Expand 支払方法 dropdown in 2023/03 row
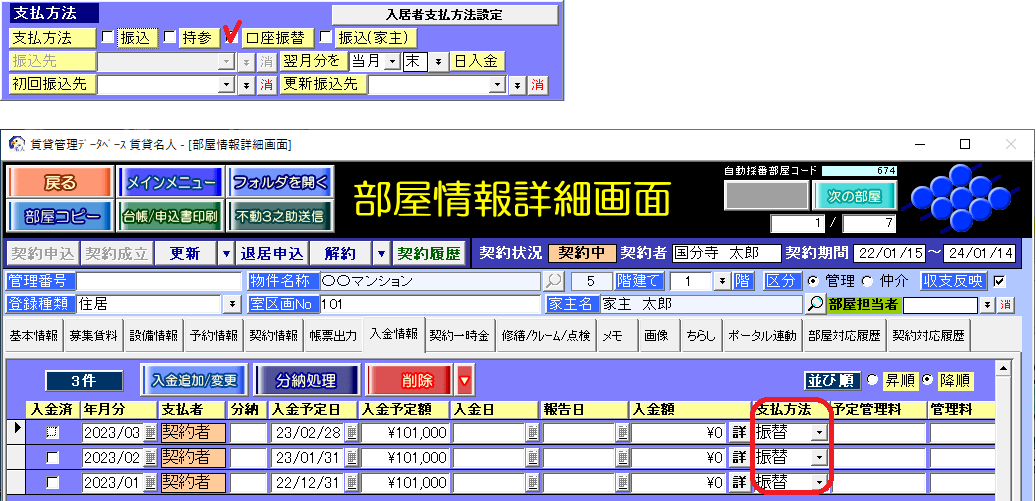 [819, 432]
